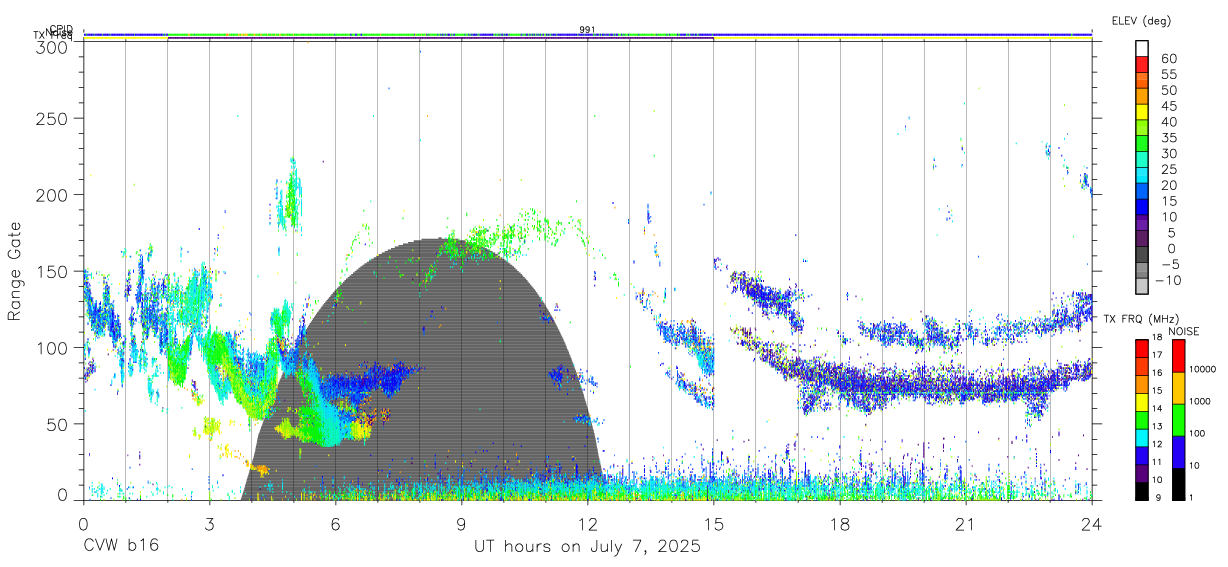Click the "991" CPID value at top
1228x567 pixels.
click(x=587, y=29)
